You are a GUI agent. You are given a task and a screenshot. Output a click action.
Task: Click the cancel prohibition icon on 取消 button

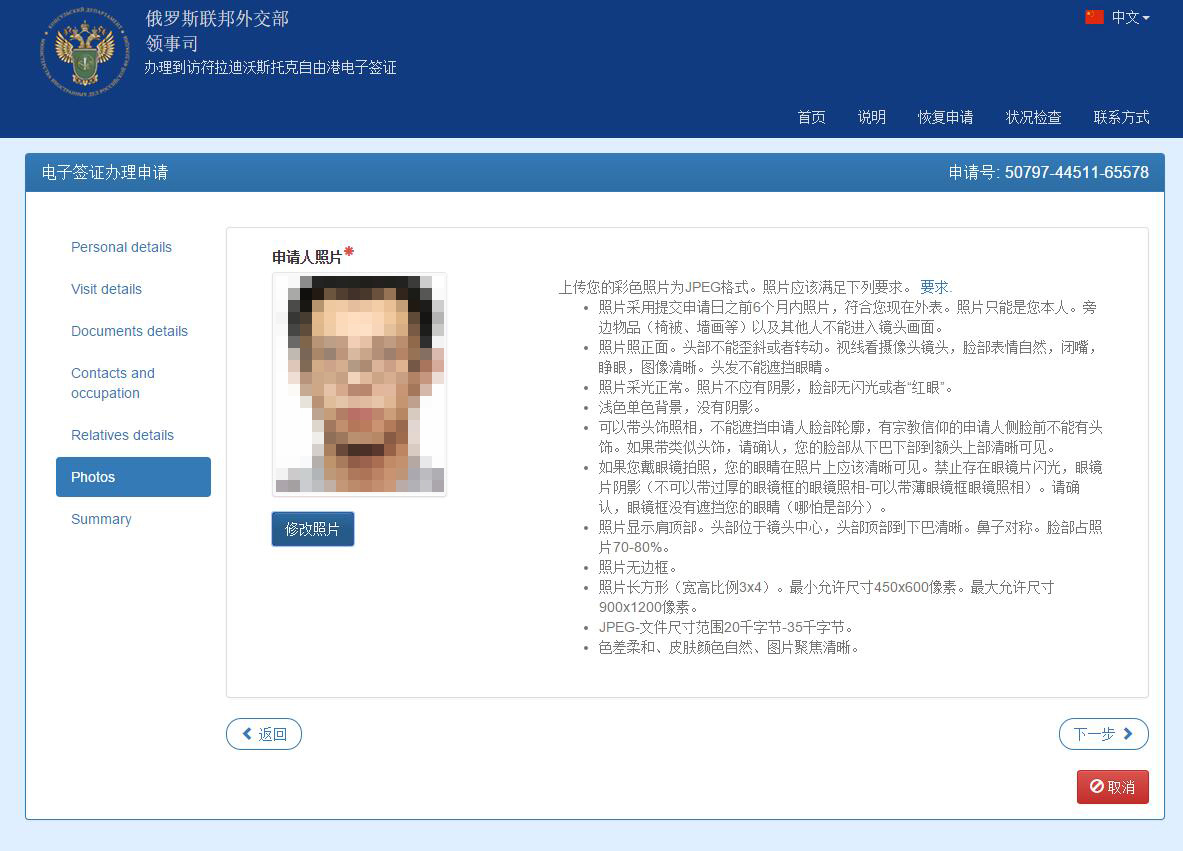tap(1094, 787)
